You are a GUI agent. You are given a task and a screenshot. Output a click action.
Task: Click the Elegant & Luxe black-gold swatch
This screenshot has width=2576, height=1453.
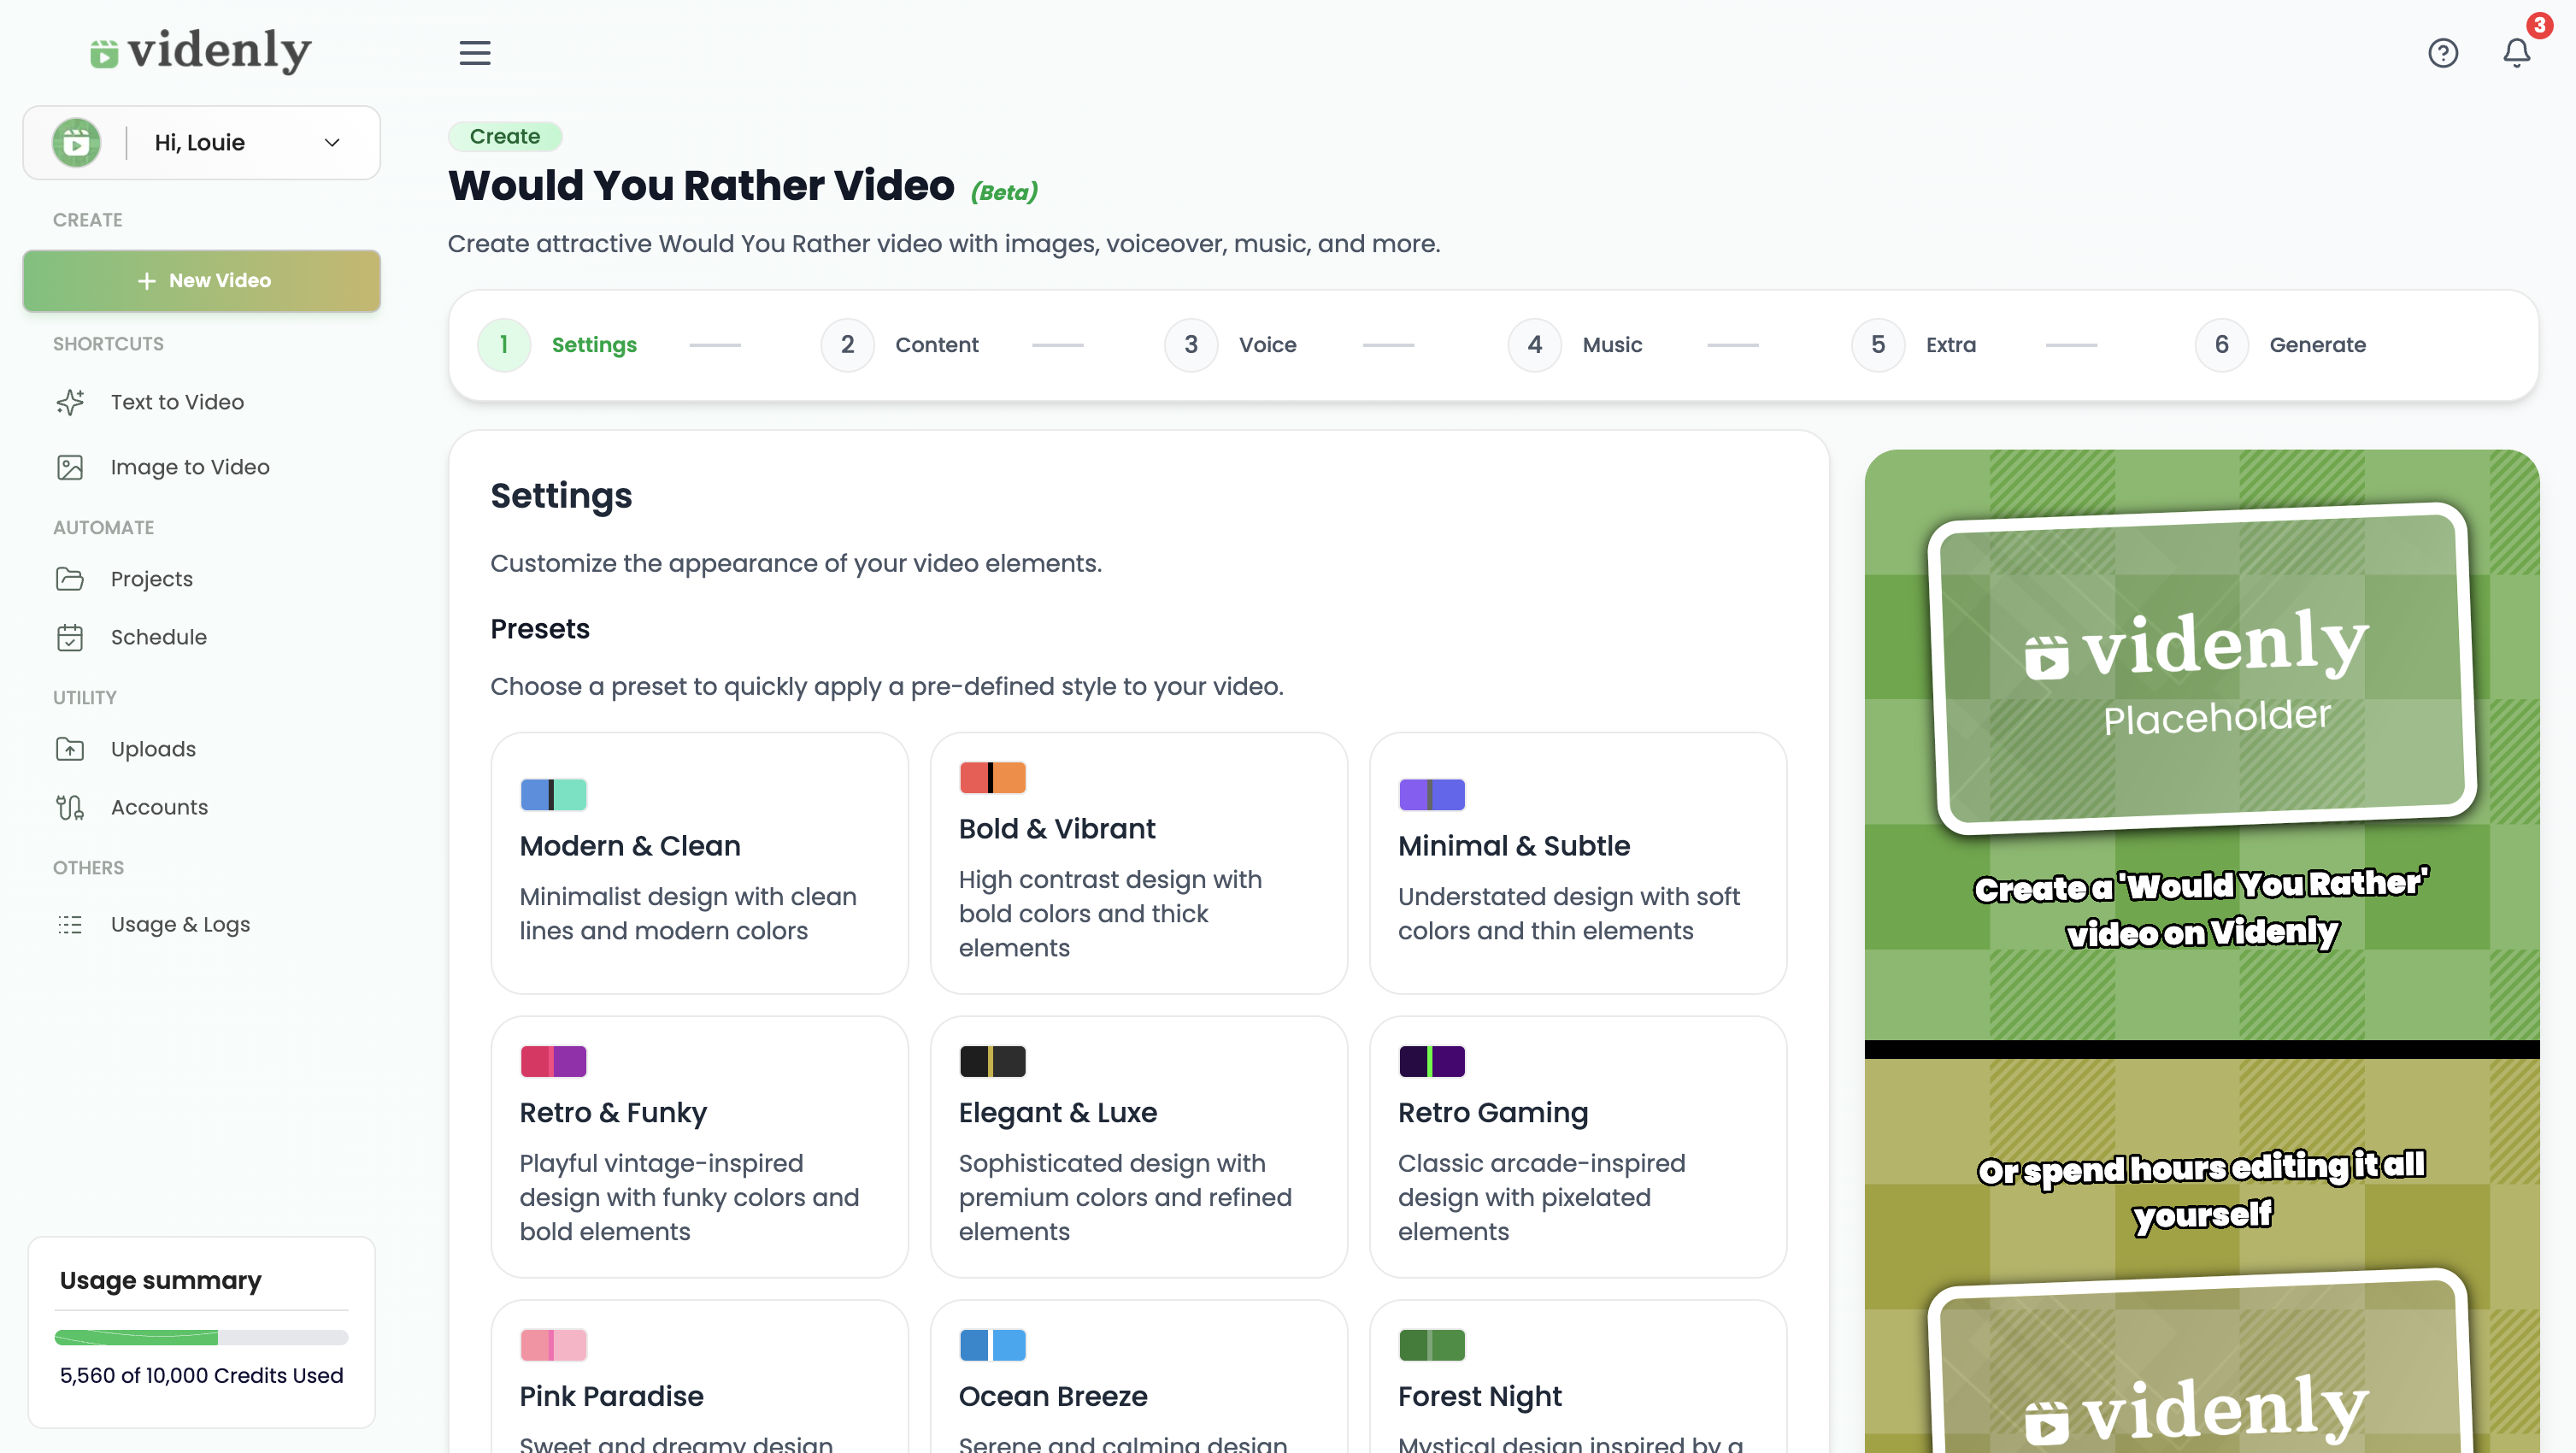[x=992, y=1062]
